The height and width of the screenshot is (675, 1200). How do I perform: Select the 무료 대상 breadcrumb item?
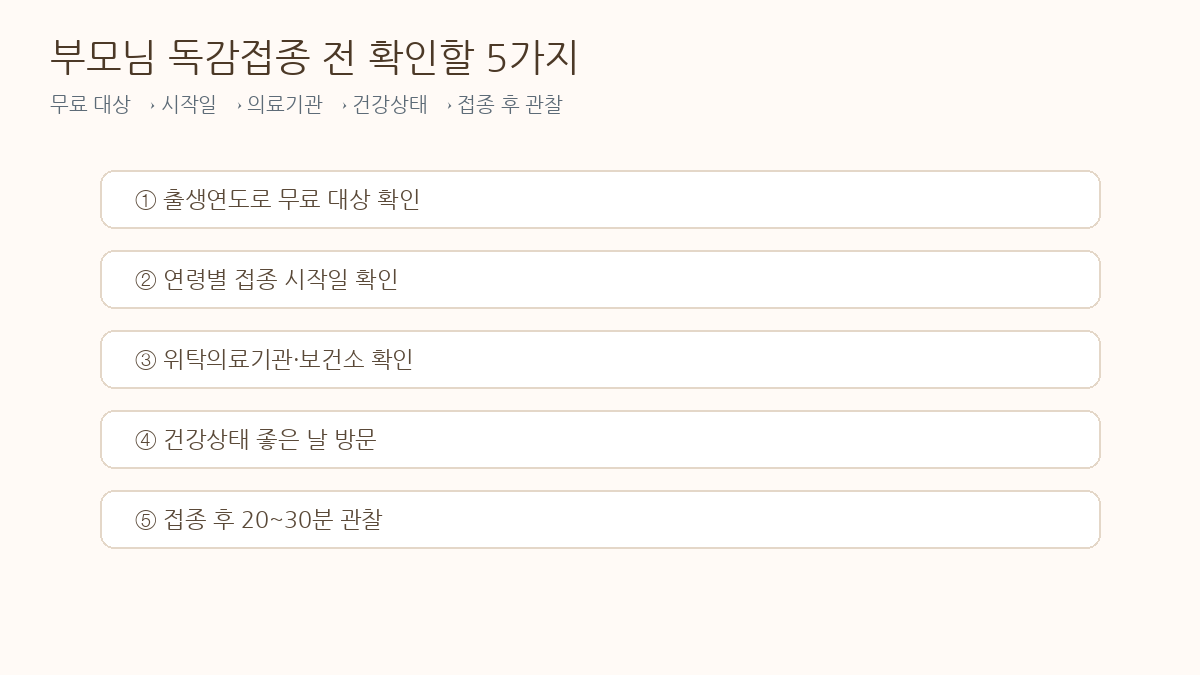click(90, 104)
